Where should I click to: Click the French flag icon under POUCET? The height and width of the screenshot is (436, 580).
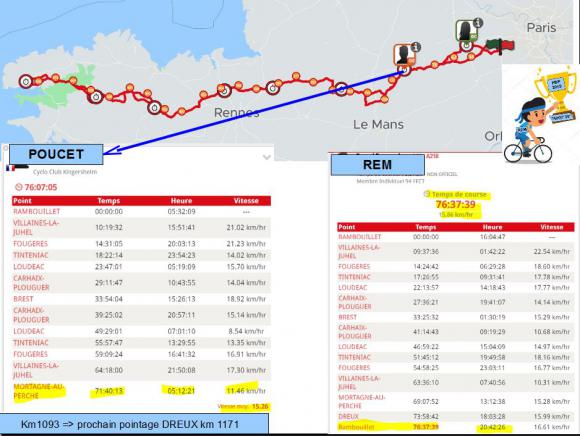[11, 168]
